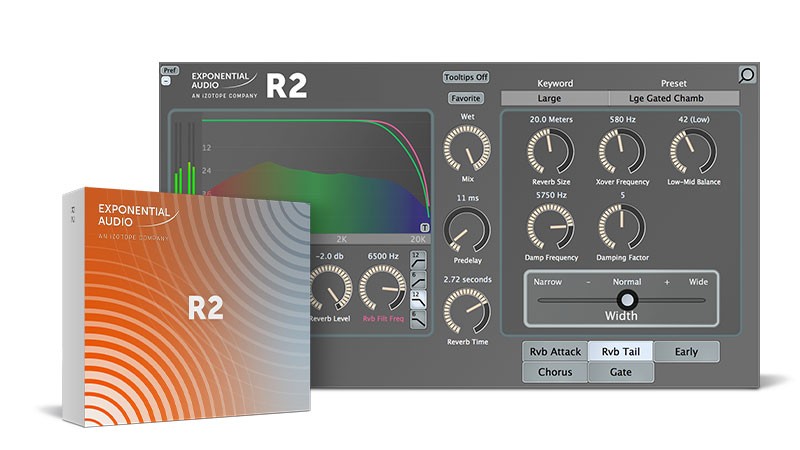Viewport: 800px width, 450px height.
Task: Click the Wet label above Mix
Action: [x=467, y=117]
